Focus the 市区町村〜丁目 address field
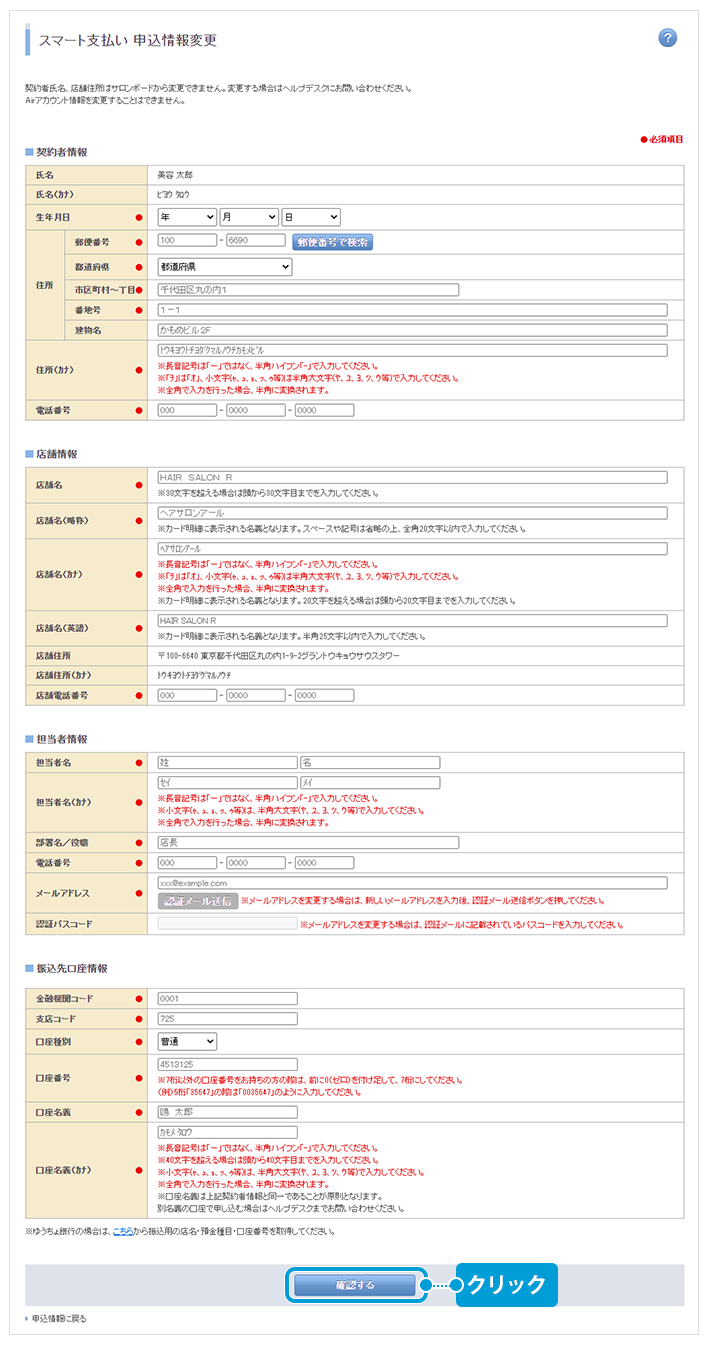Viewport: 710px width, 1345px height. point(308,290)
